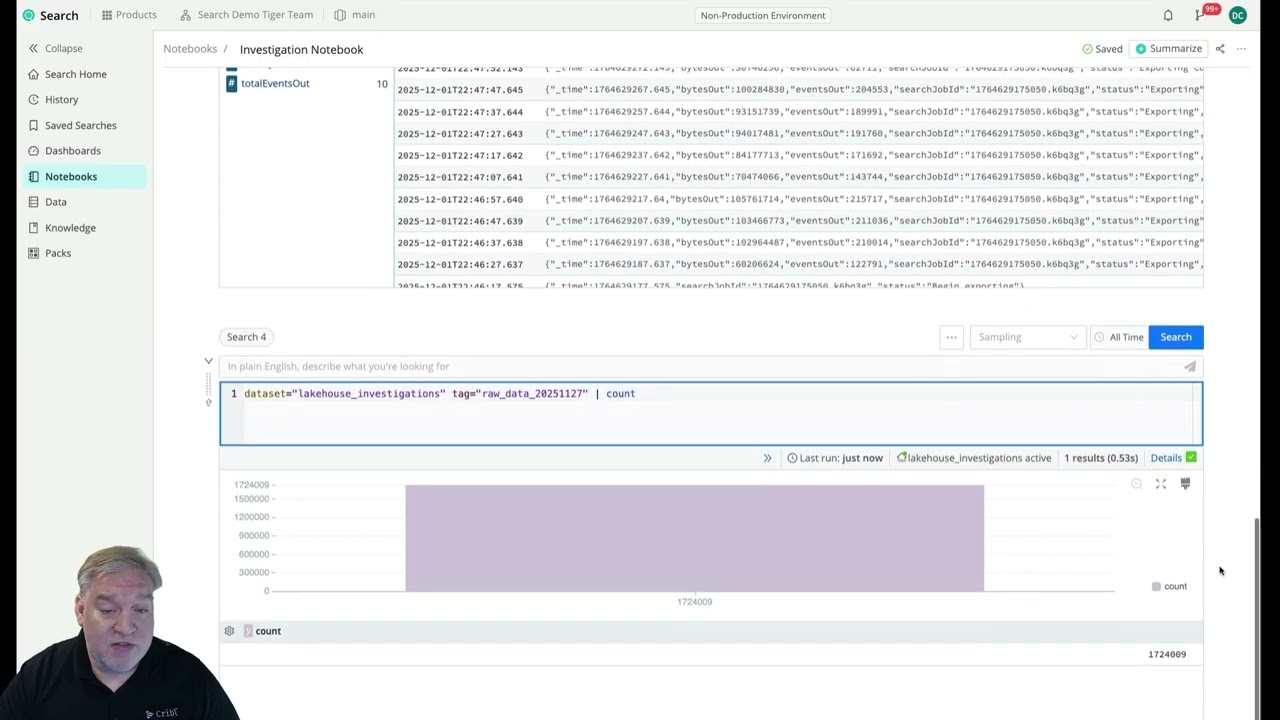This screenshot has height=720, width=1280.
Task: Open the notifications bell
Action: [x=1168, y=15]
